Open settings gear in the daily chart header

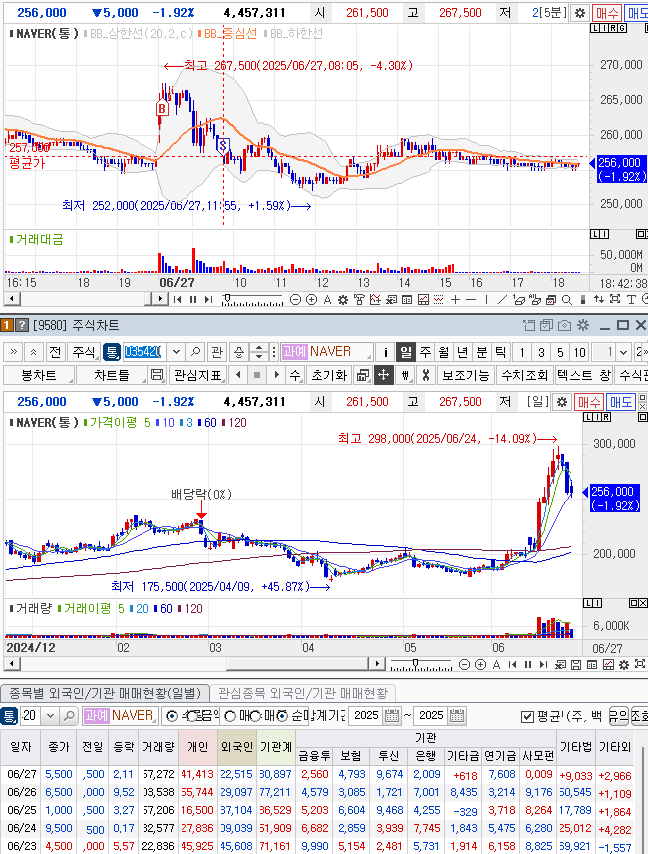[x=561, y=402]
